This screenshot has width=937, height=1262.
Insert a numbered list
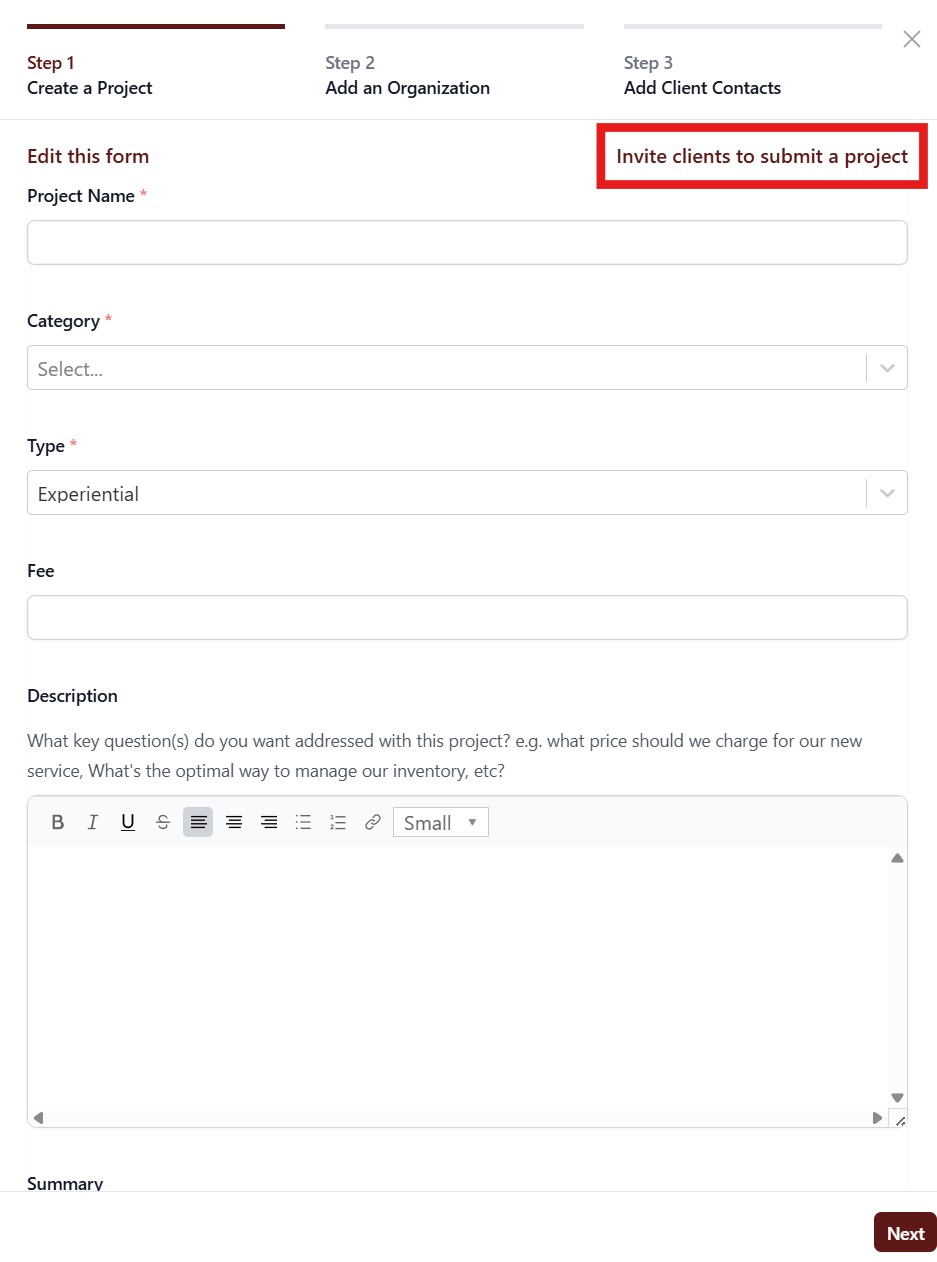338,822
